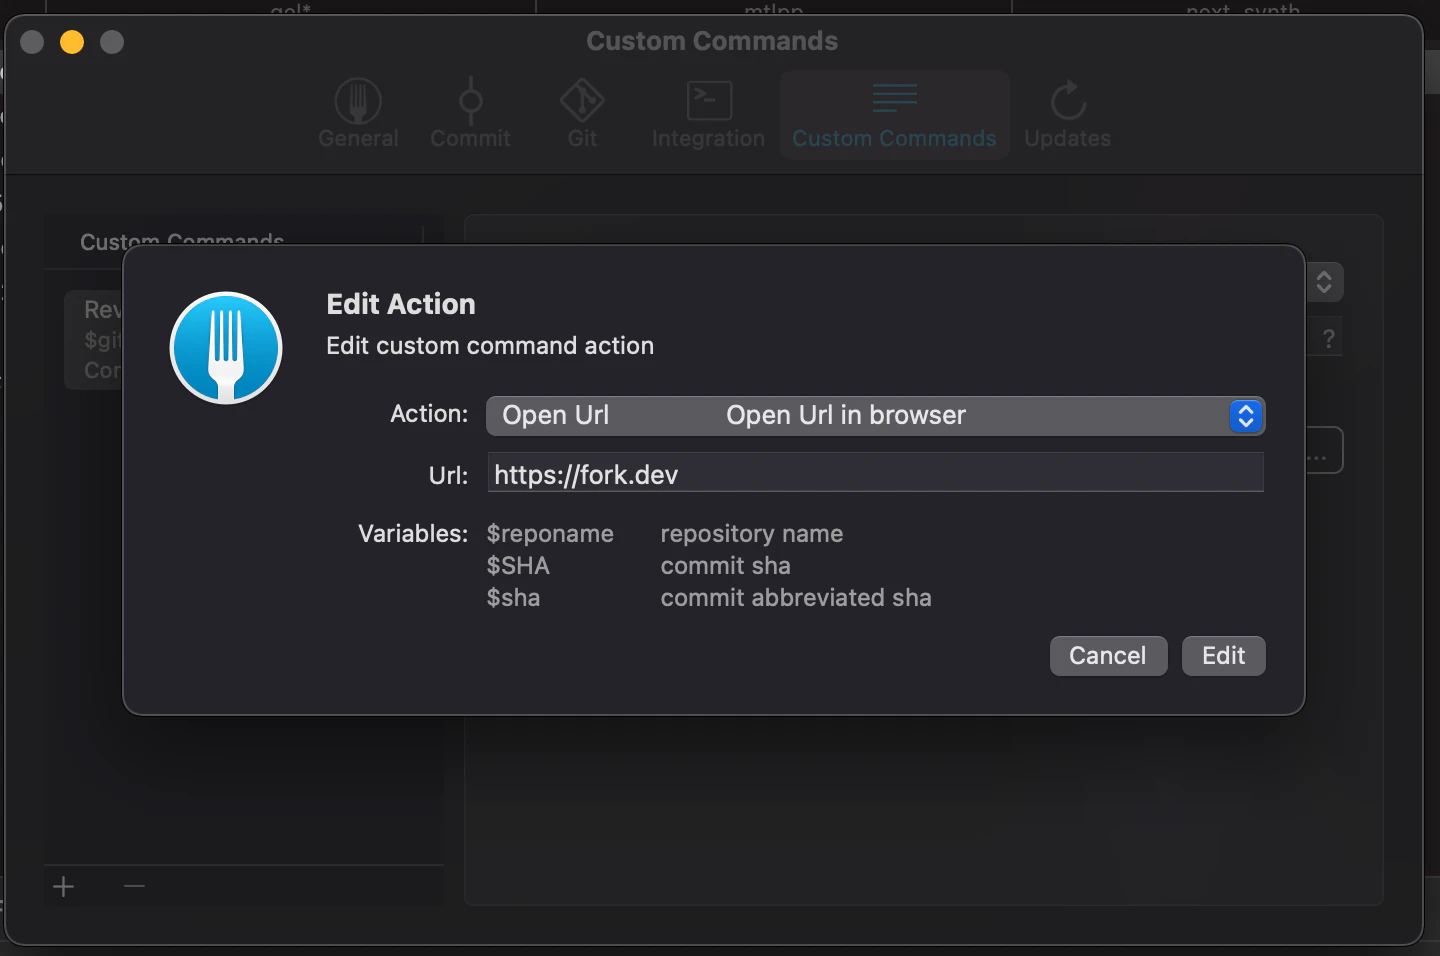Select the Integration preferences tab
The height and width of the screenshot is (956, 1440).
pyautogui.click(x=708, y=114)
